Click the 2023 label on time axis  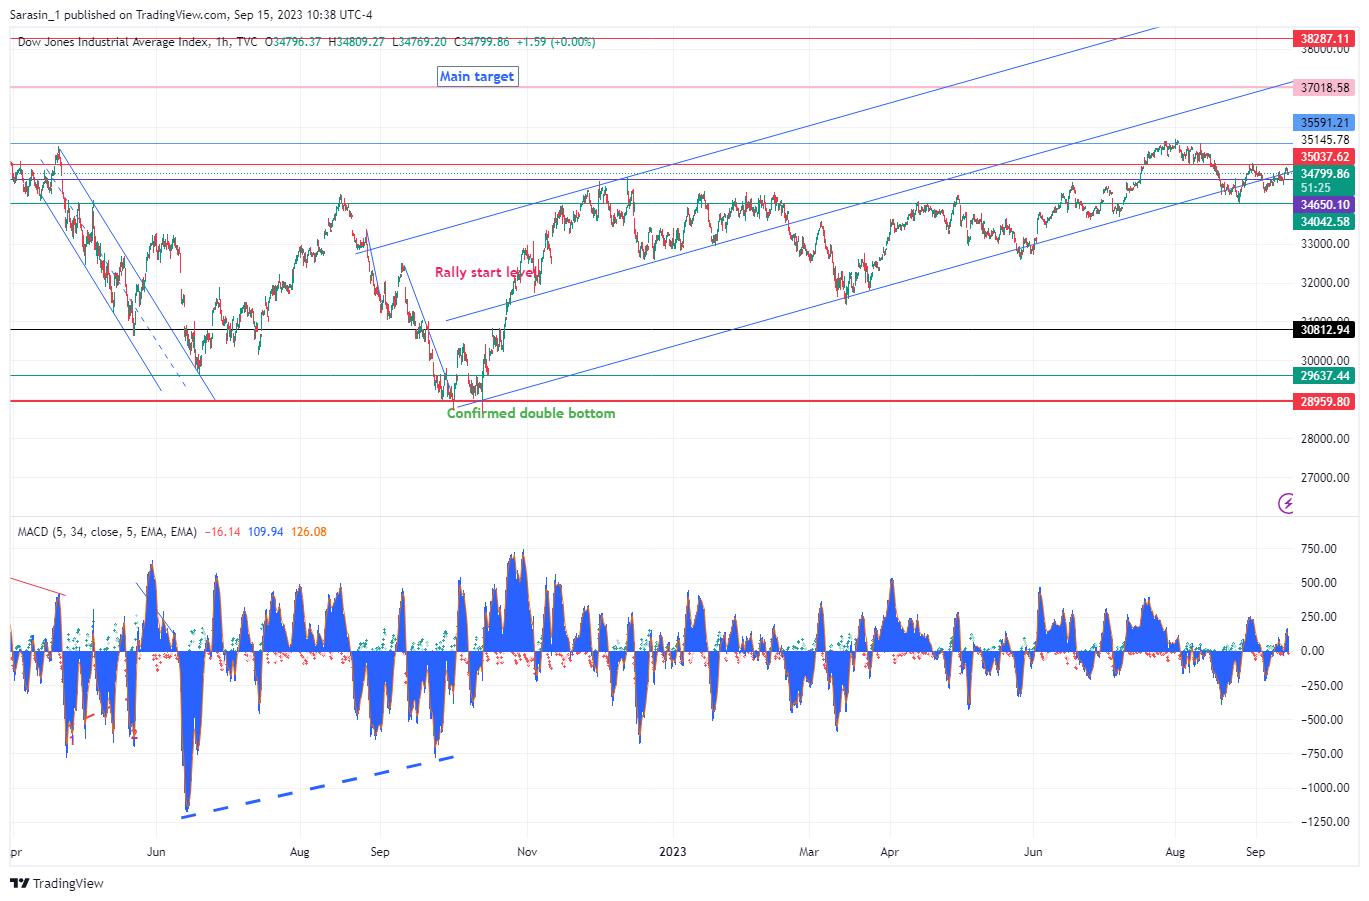pyautogui.click(x=673, y=852)
